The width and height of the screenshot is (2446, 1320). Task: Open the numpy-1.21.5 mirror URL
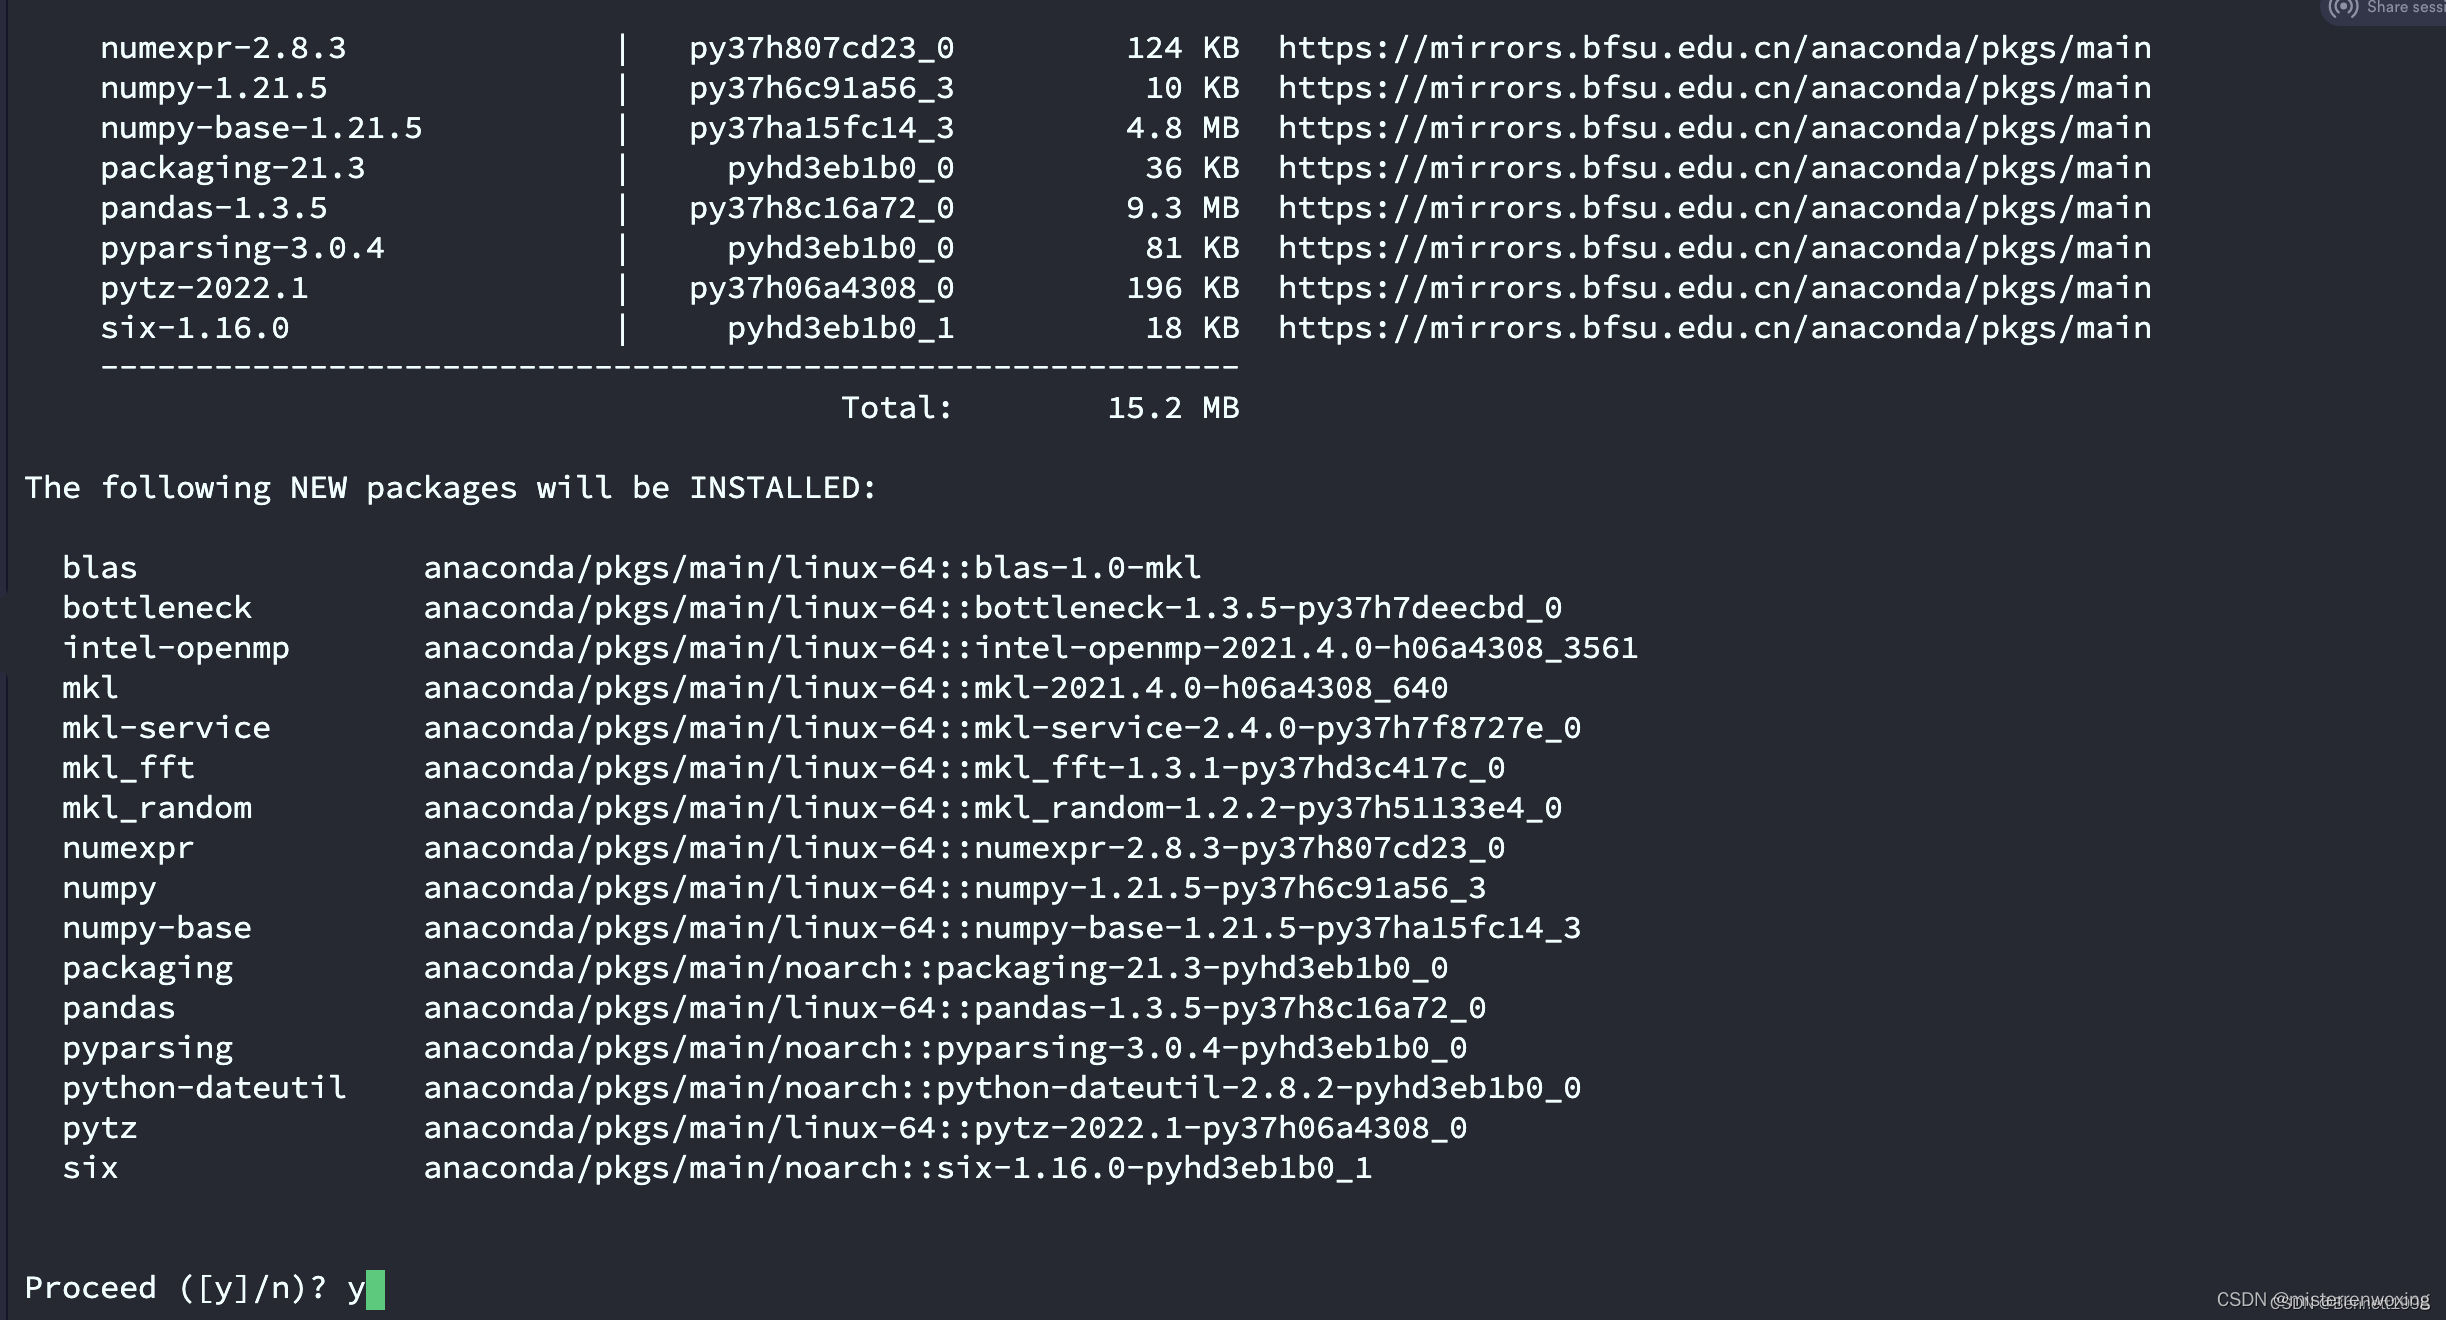tap(1715, 88)
